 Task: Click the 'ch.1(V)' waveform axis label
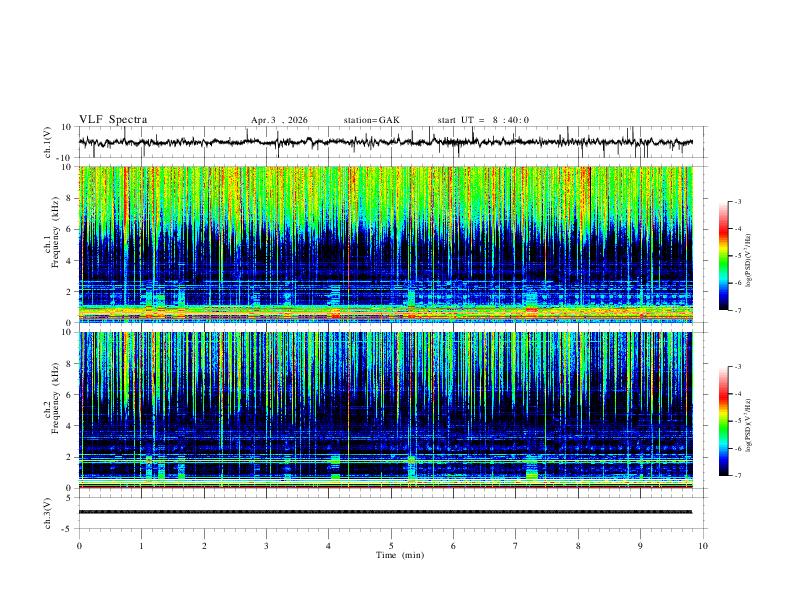(48, 142)
